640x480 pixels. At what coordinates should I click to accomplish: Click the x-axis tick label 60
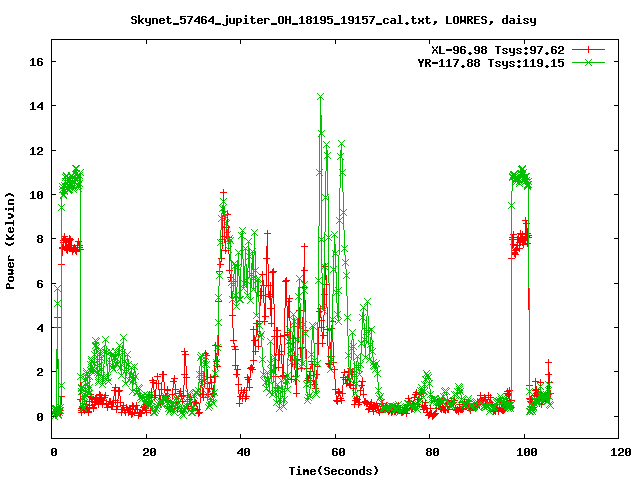coord(338,452)
